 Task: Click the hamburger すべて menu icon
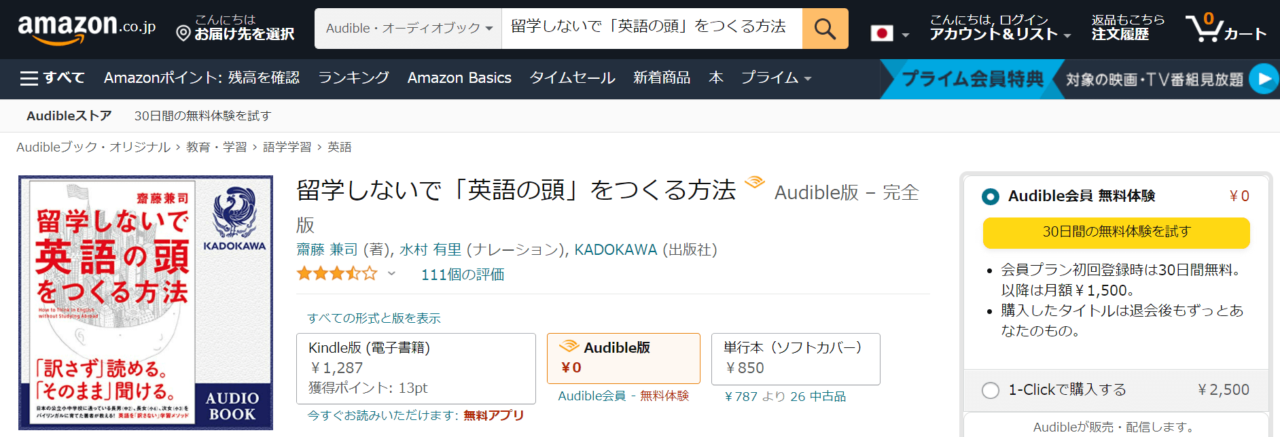[x=29, y=78]
